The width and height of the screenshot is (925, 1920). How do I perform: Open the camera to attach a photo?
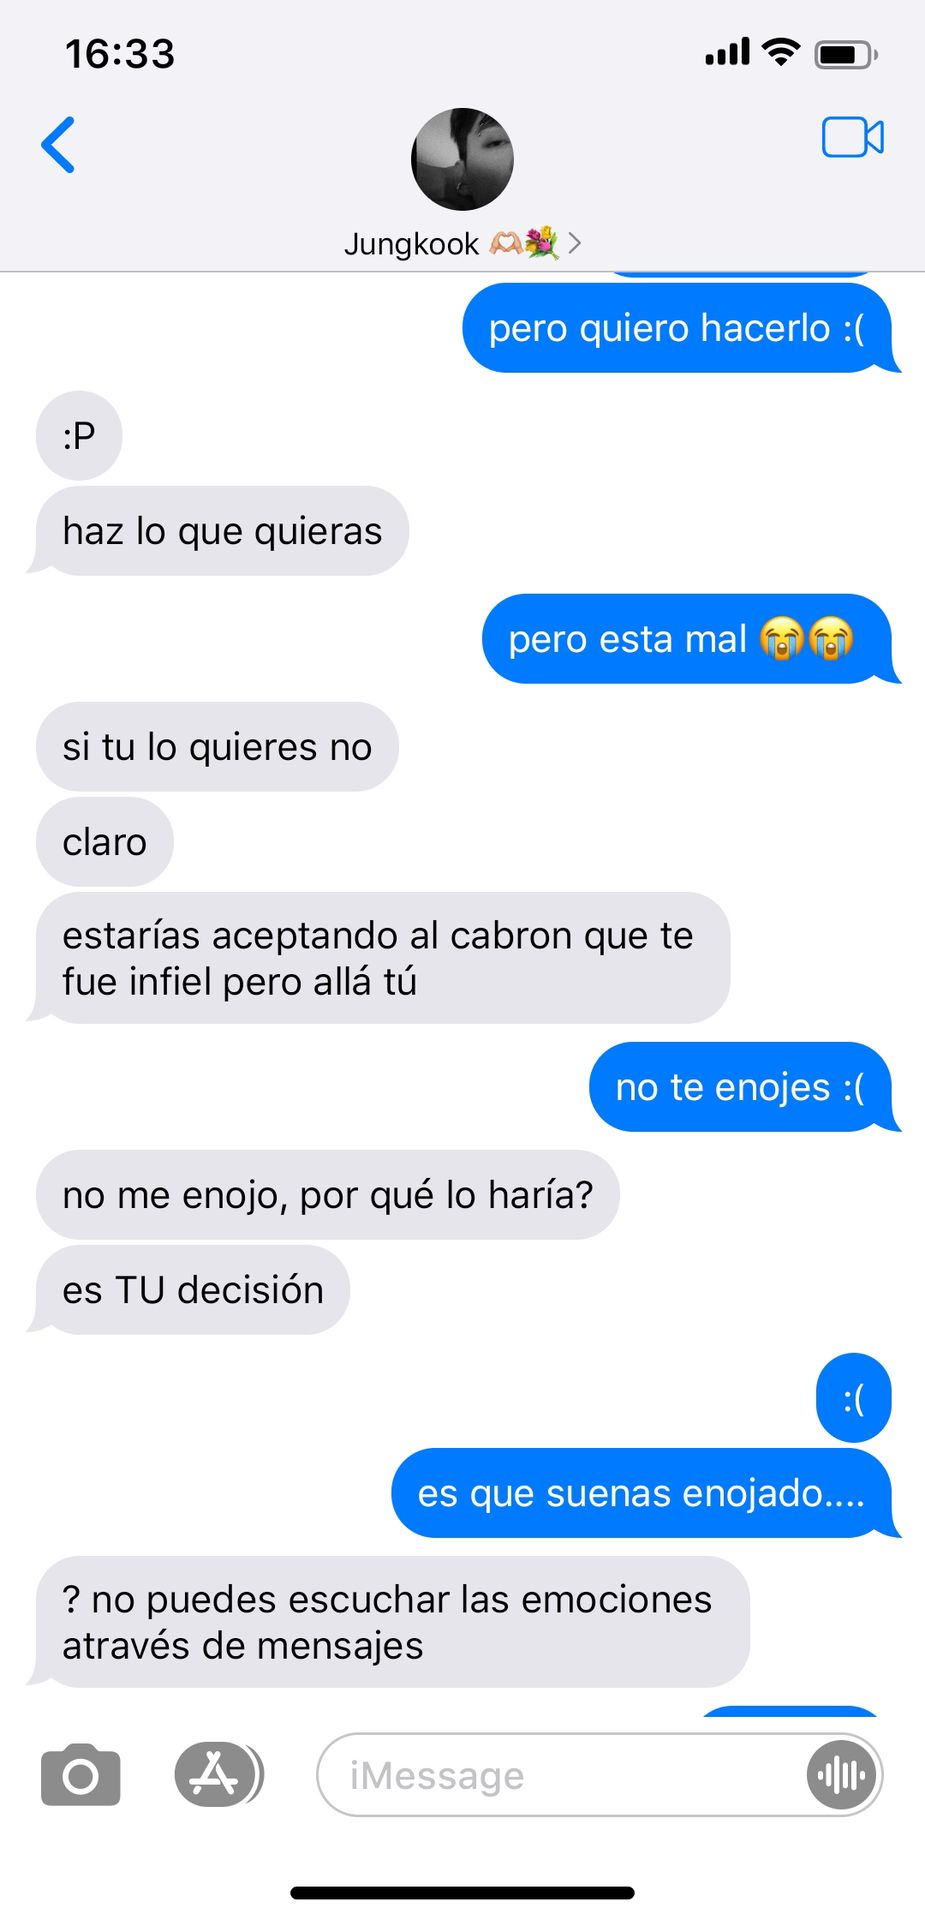point(81,1775)
